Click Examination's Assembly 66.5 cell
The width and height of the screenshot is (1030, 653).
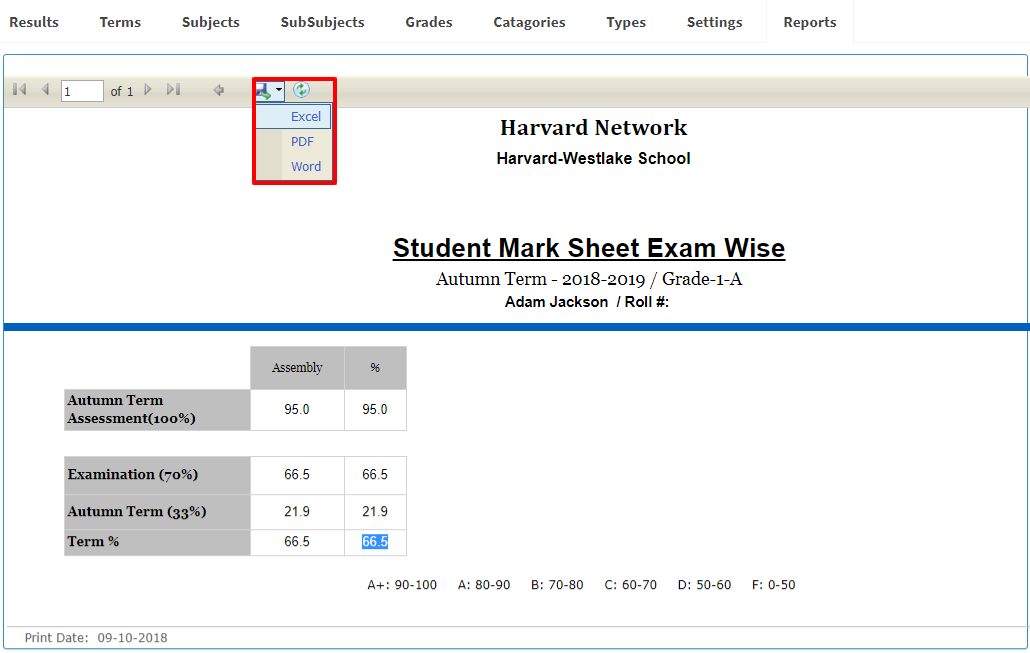point(297,475)
